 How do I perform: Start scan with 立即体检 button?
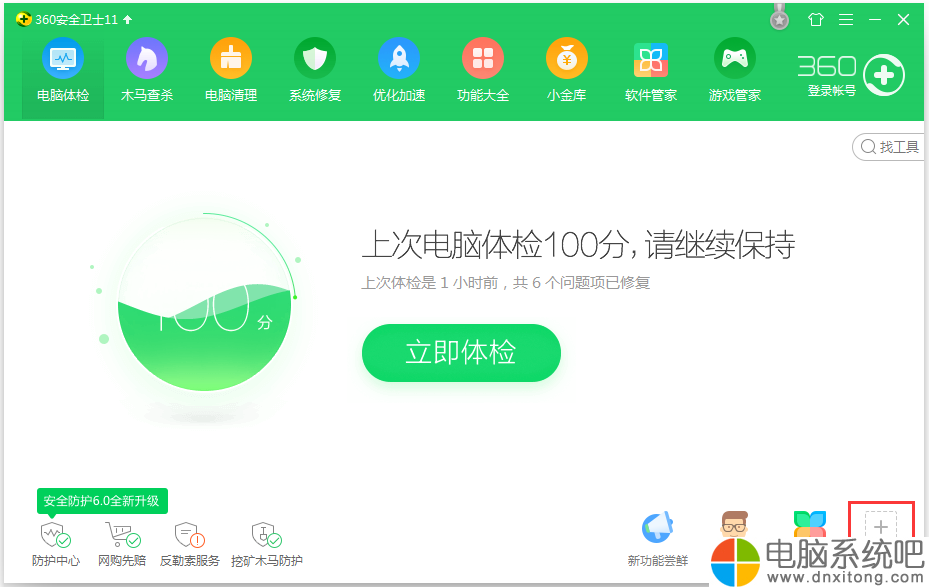pos(461,352)
